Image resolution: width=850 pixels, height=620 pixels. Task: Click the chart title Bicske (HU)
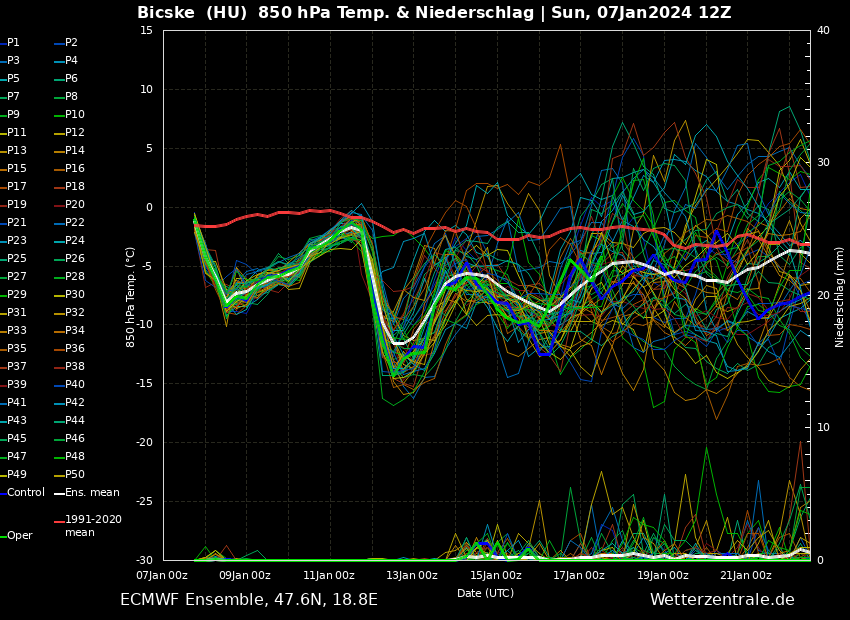coord(194,13)
